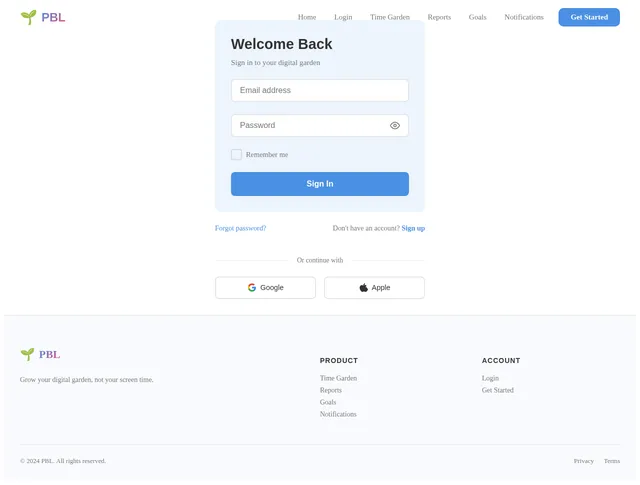Image resolution: width=640 pixels, height=485 pixels.
Task: Open Login in the top navigation
Action: click(x=343, y=17)
